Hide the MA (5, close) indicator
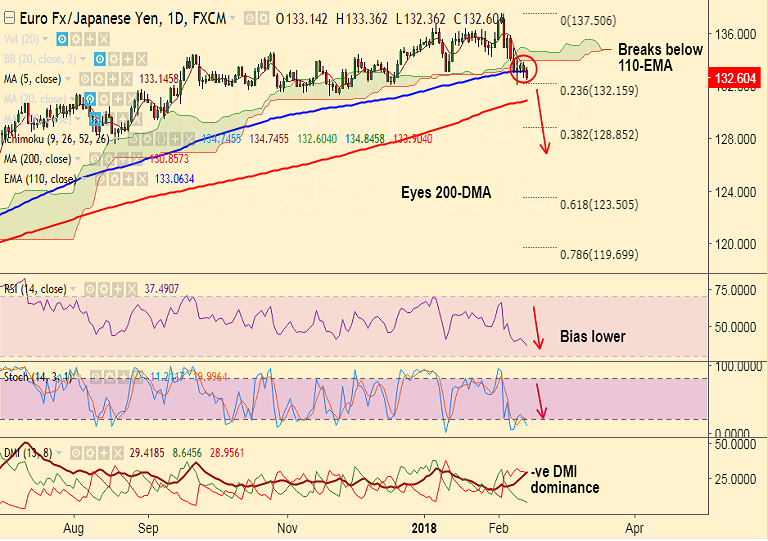 pyautogui.click(x=85, y=79)
